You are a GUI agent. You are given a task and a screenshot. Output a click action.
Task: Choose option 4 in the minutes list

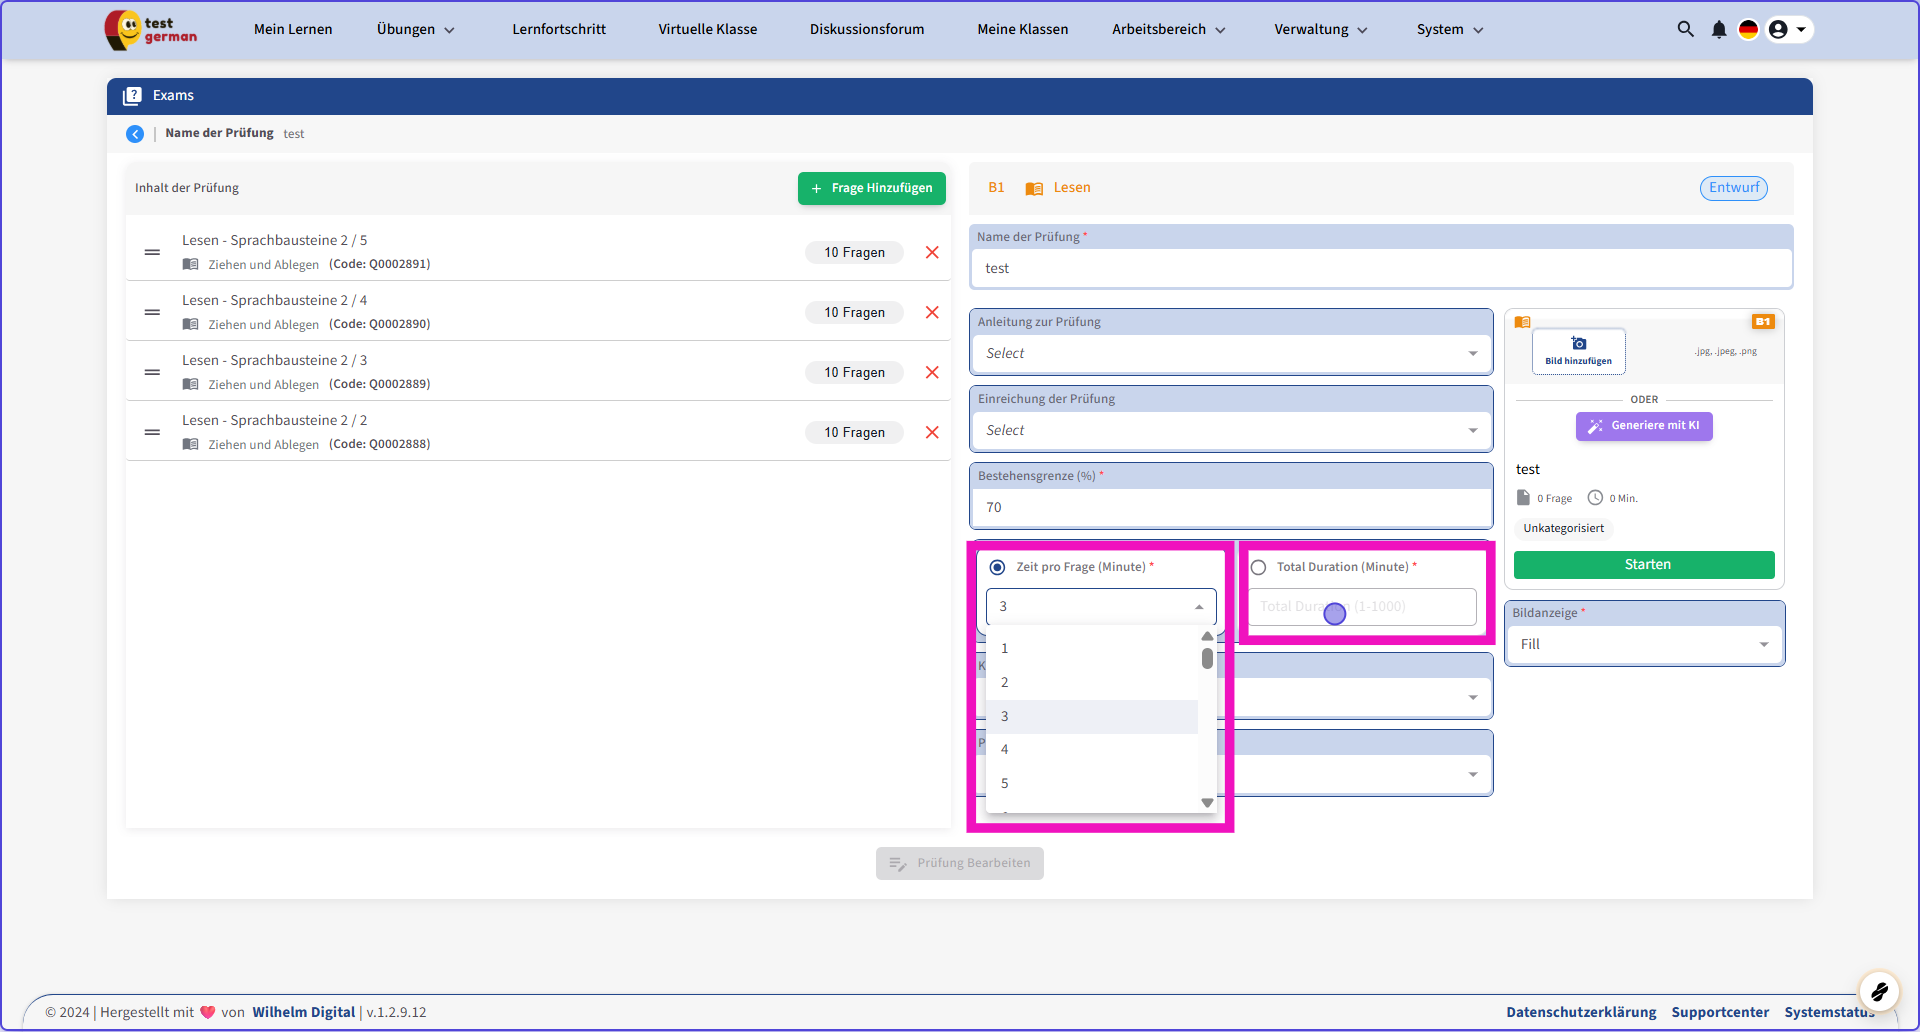[x=1005, y=750]
